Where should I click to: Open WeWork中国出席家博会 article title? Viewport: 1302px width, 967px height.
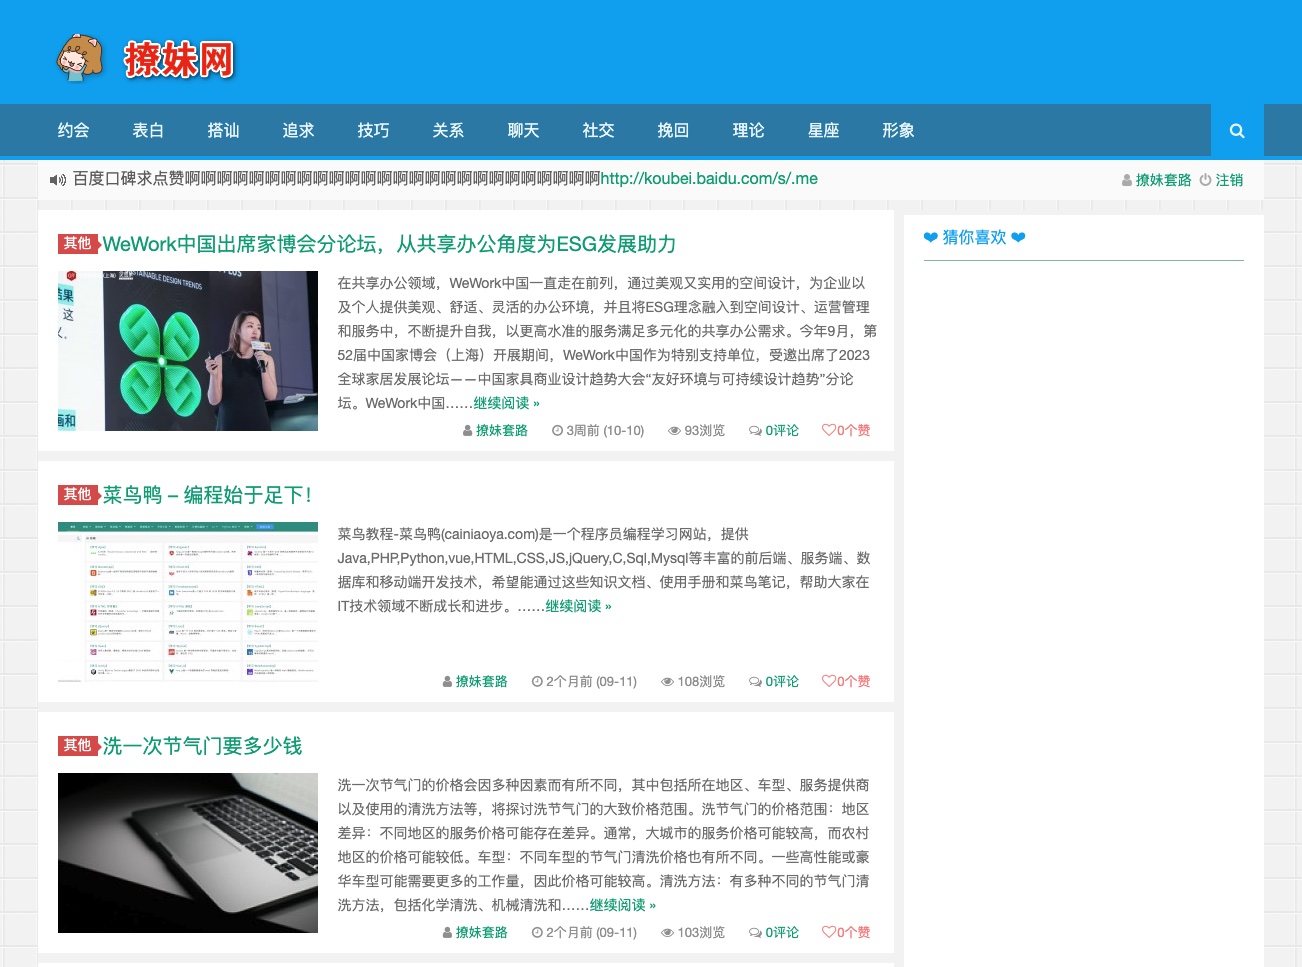click(389, 244)
